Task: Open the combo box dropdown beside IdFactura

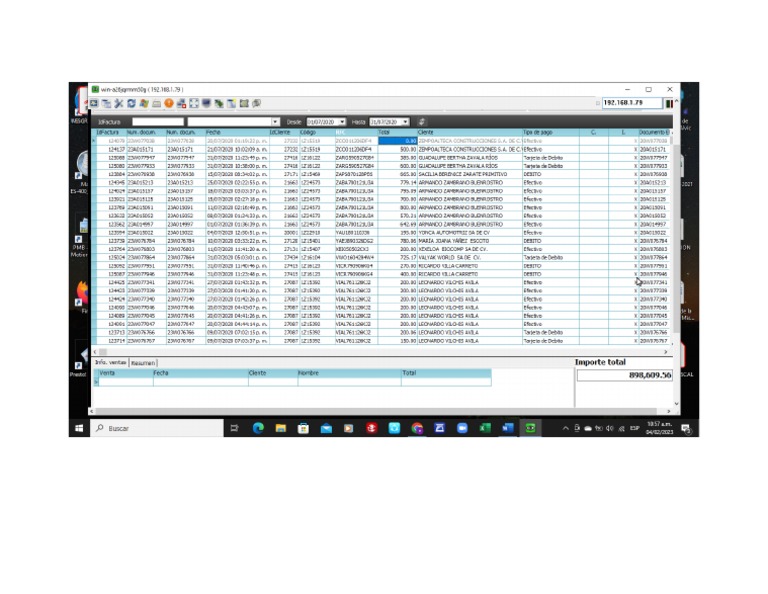Action: coord(275,121)
